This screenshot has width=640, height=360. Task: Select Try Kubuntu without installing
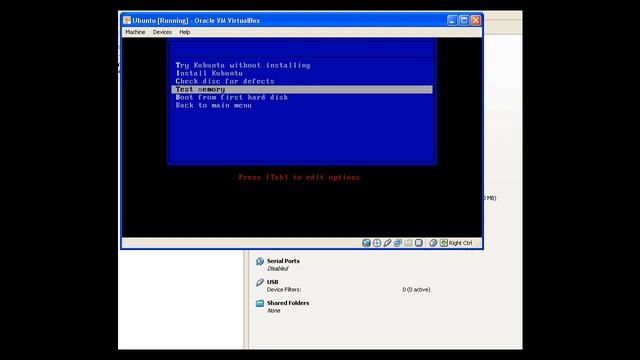tap(243, 65)
